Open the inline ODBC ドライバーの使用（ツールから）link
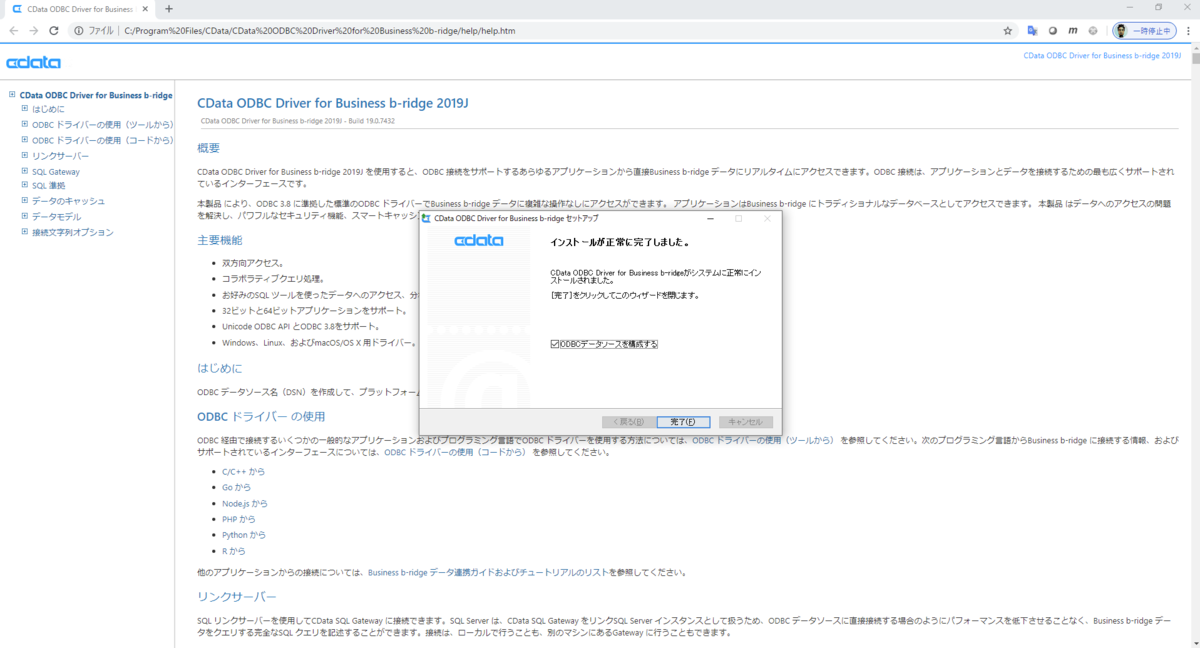 (763, 440)
